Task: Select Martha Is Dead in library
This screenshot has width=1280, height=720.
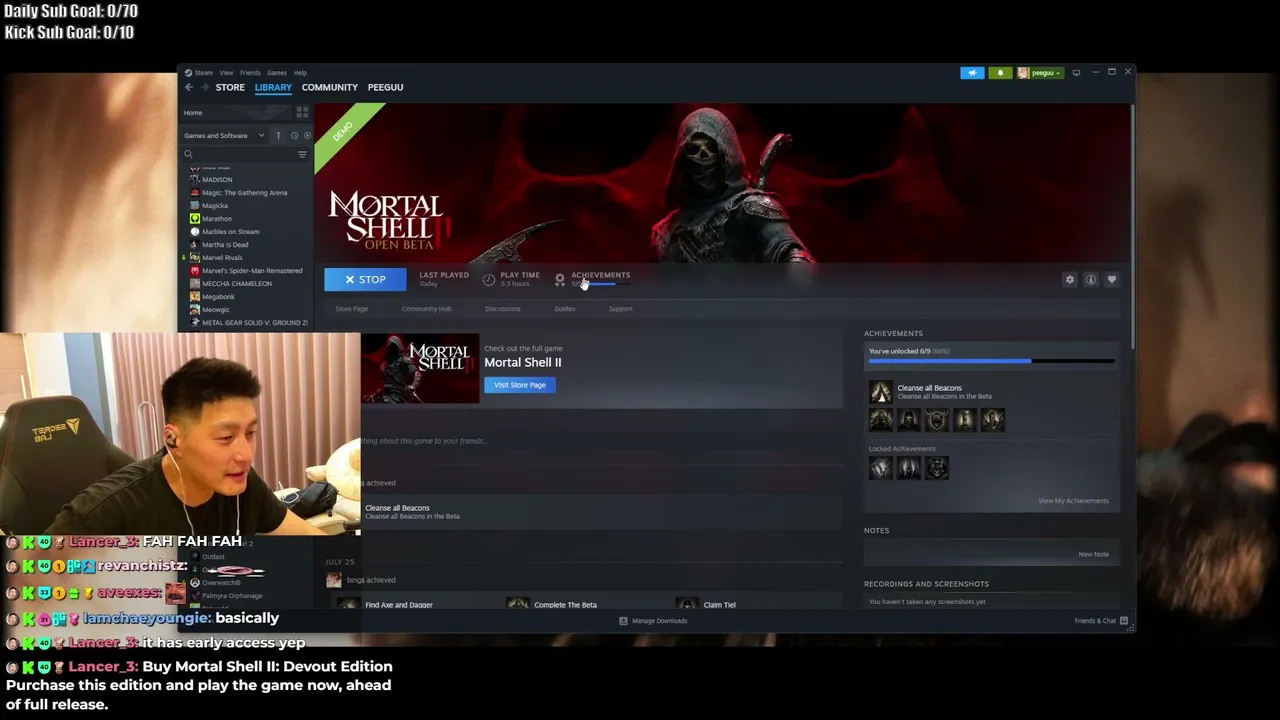Action: tap(225, 245)
